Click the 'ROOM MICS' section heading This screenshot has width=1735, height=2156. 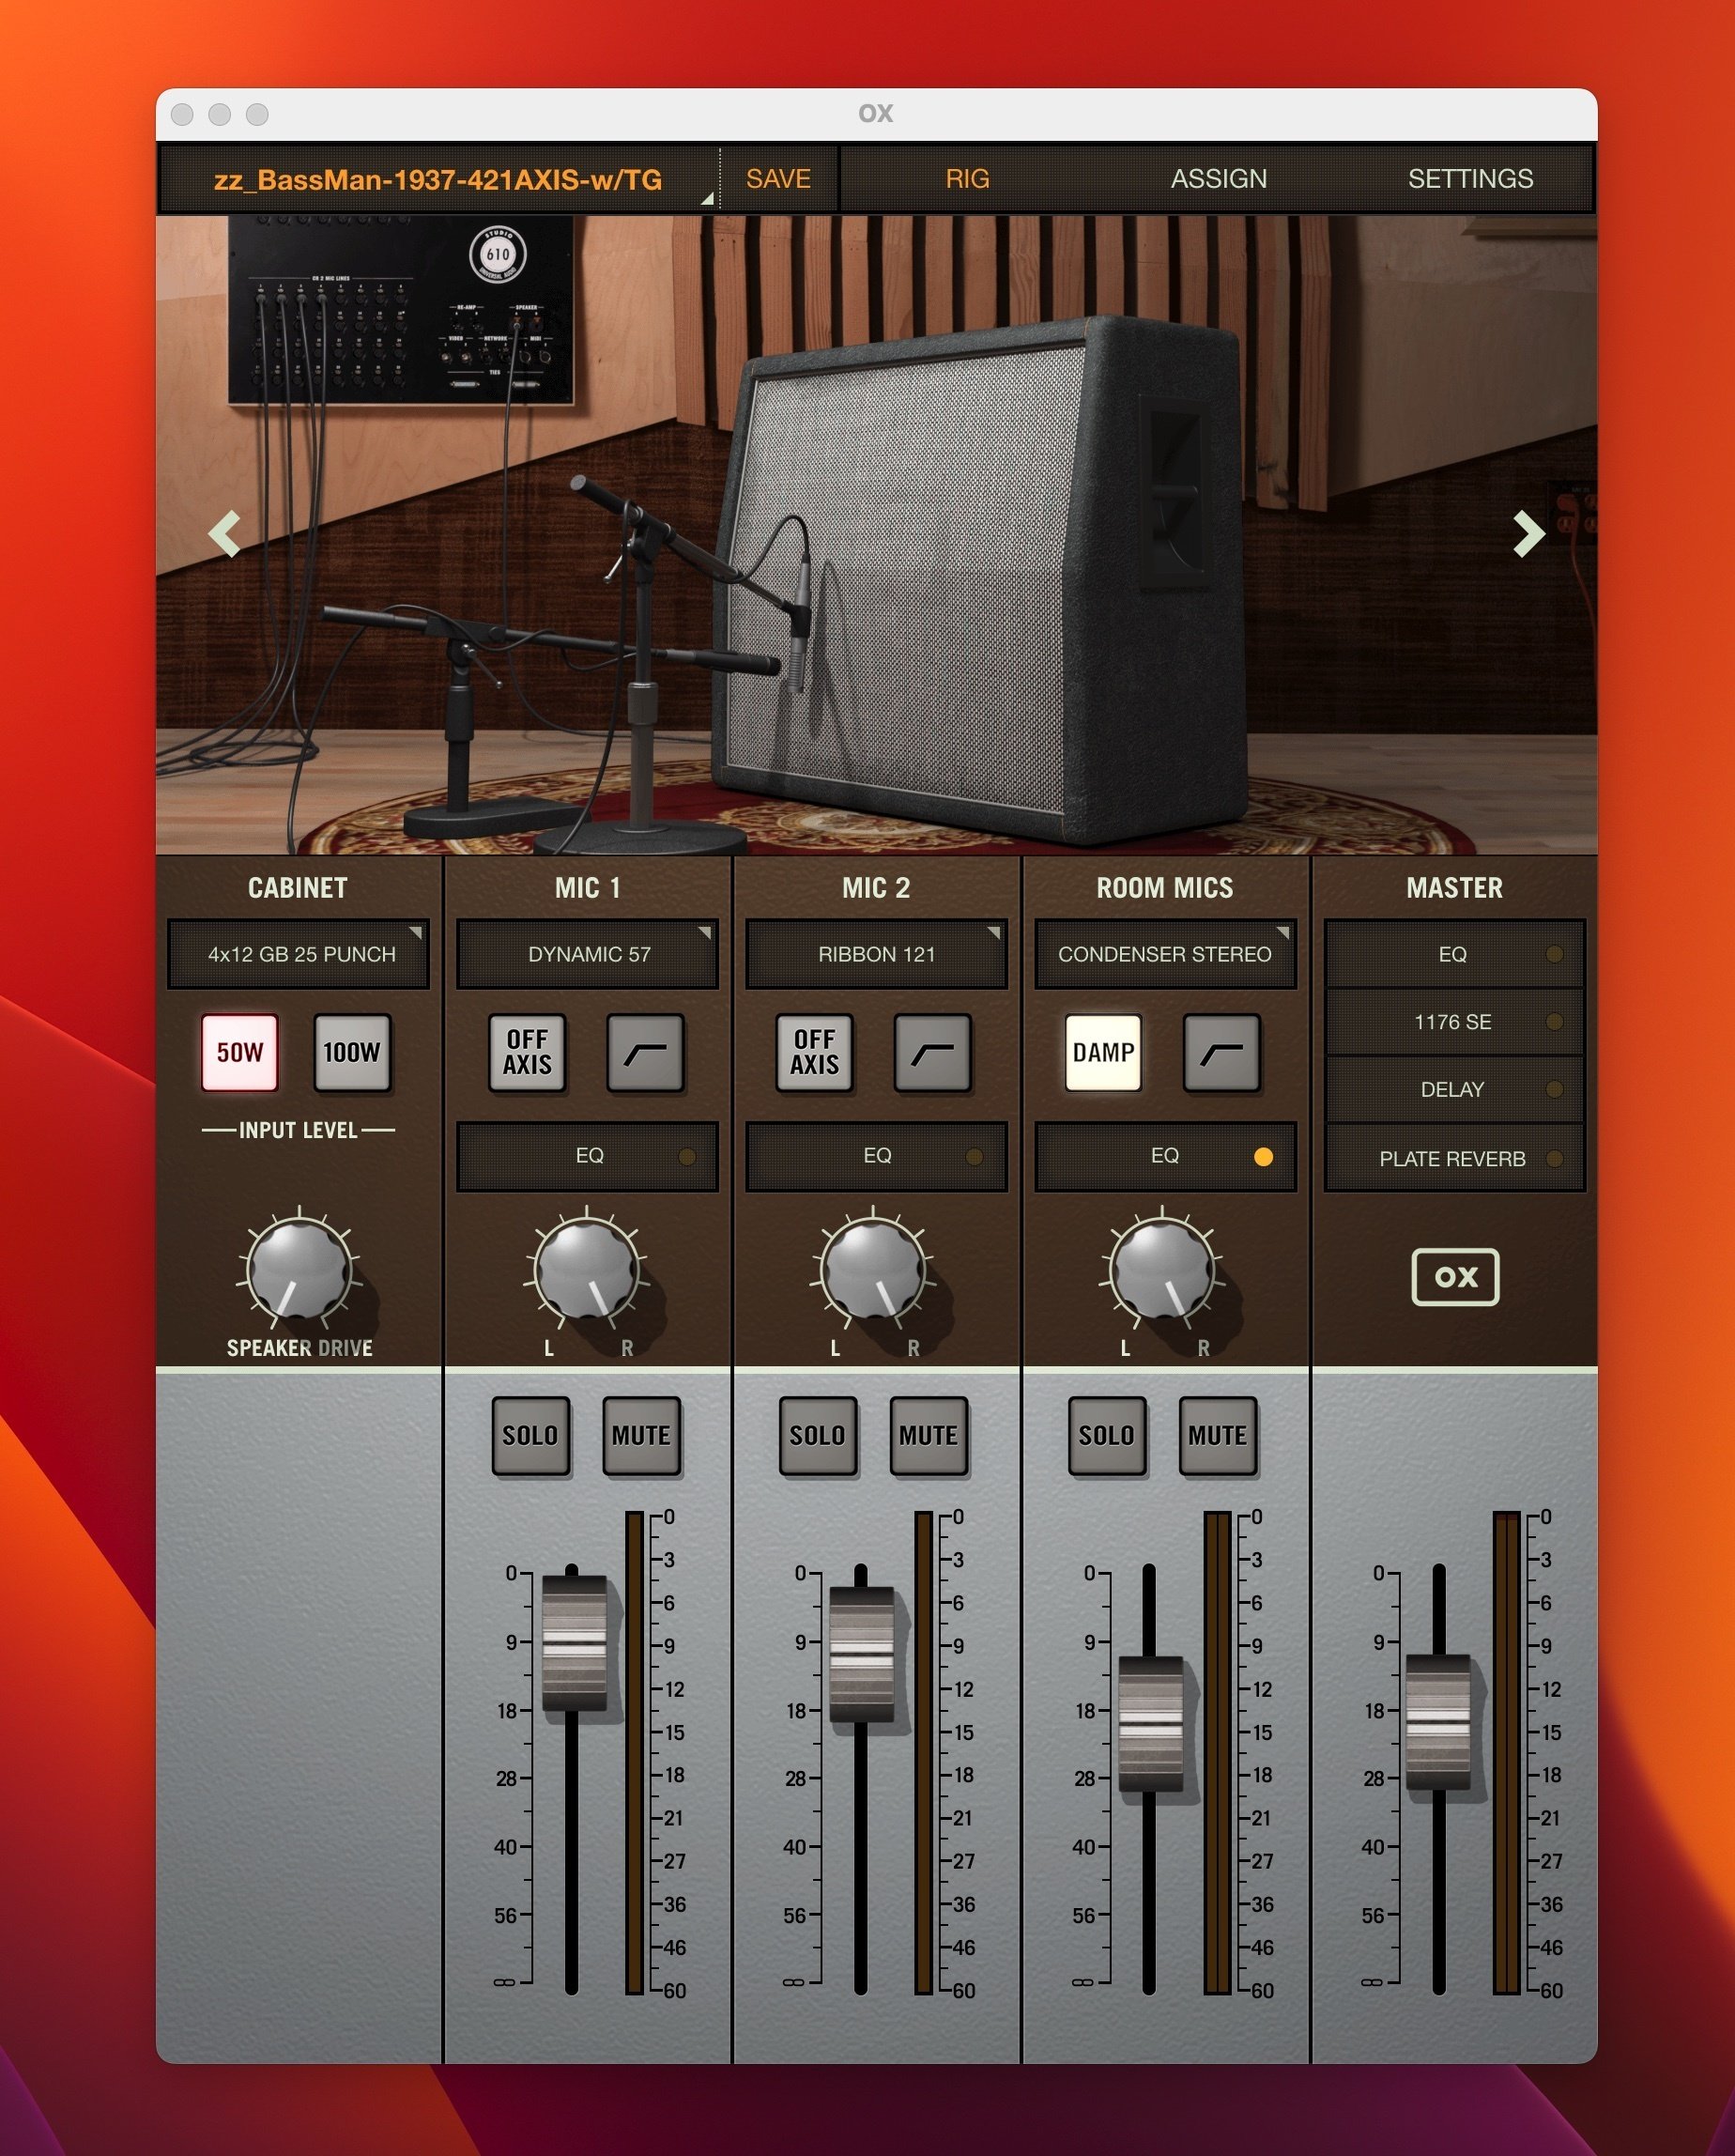pos(1165,888)
